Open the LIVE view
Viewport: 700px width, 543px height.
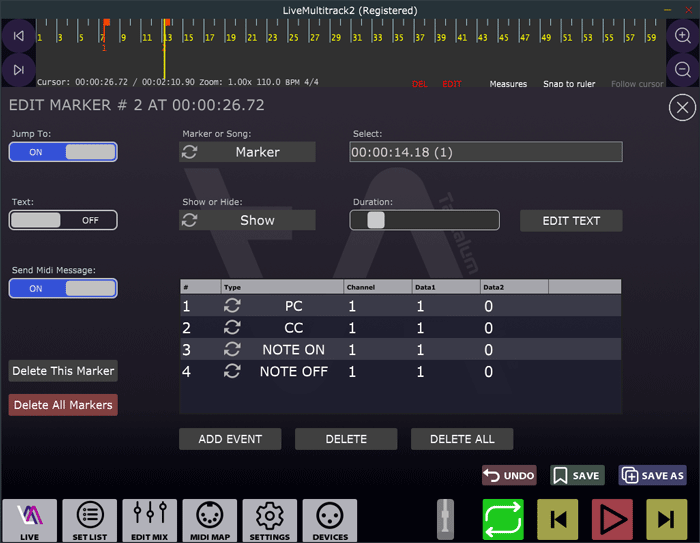pos(29,520)
